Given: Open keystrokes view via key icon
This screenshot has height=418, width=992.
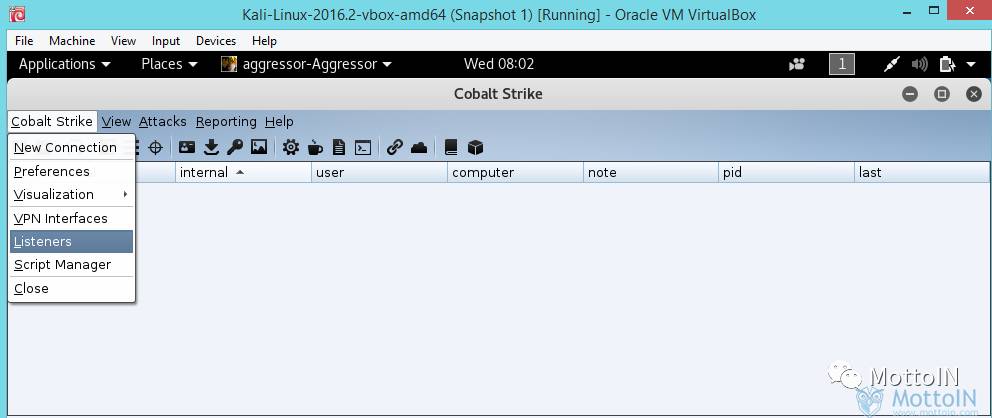Looking at the screenshot, I should tap(235, 147).
